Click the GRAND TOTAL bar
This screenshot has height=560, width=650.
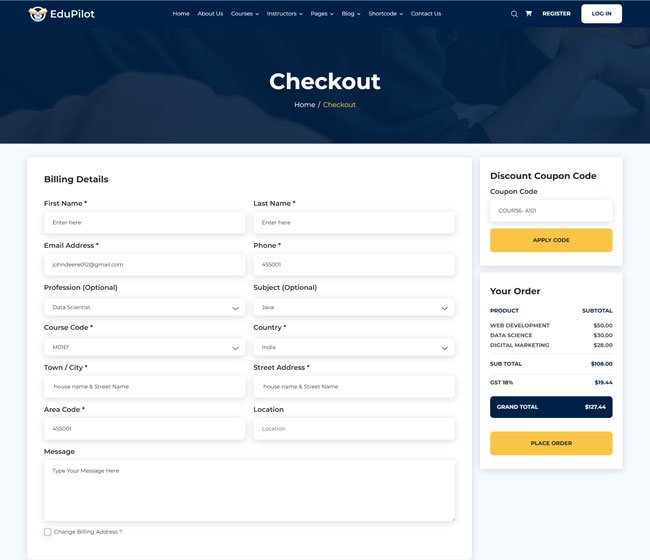(551, 407)
